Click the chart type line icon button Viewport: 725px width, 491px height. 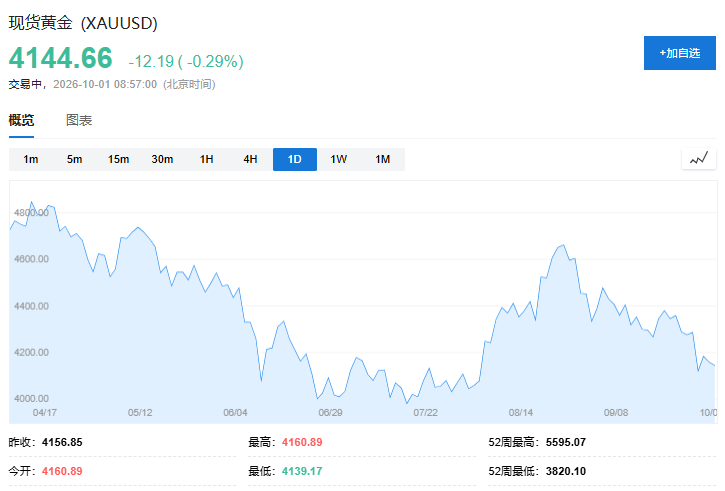699,159
